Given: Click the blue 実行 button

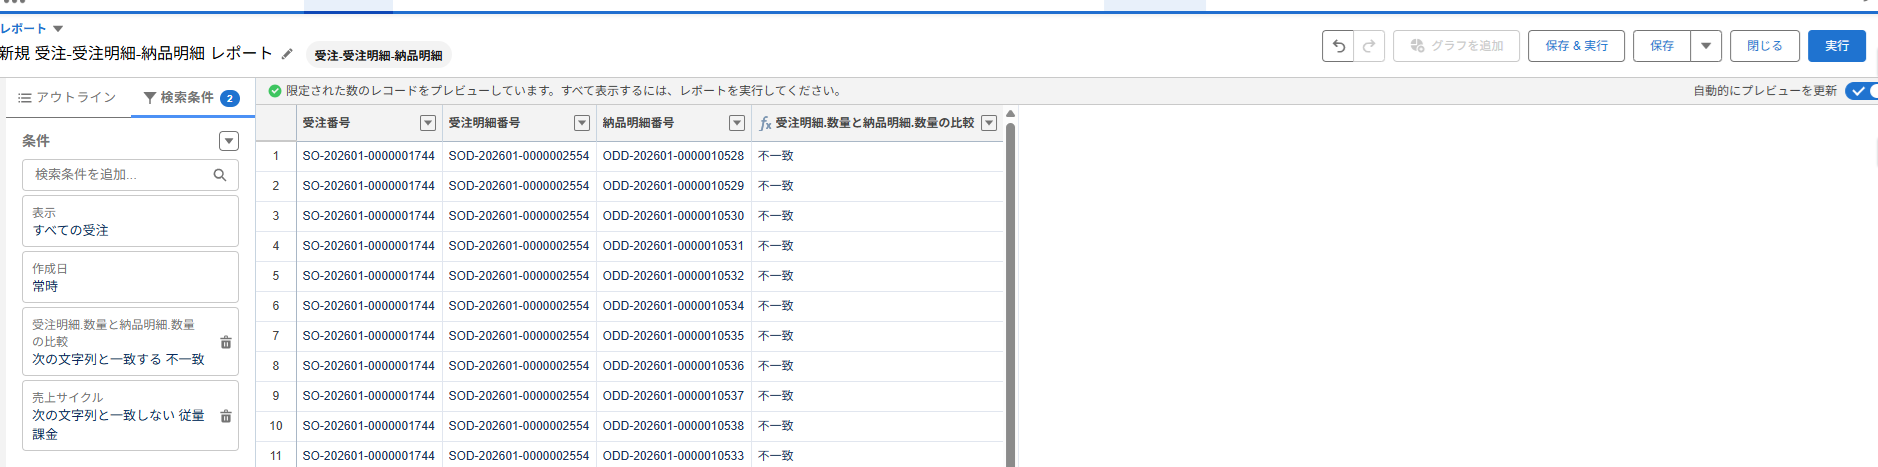Looking at the screenshot, I should click(1837, 46).
